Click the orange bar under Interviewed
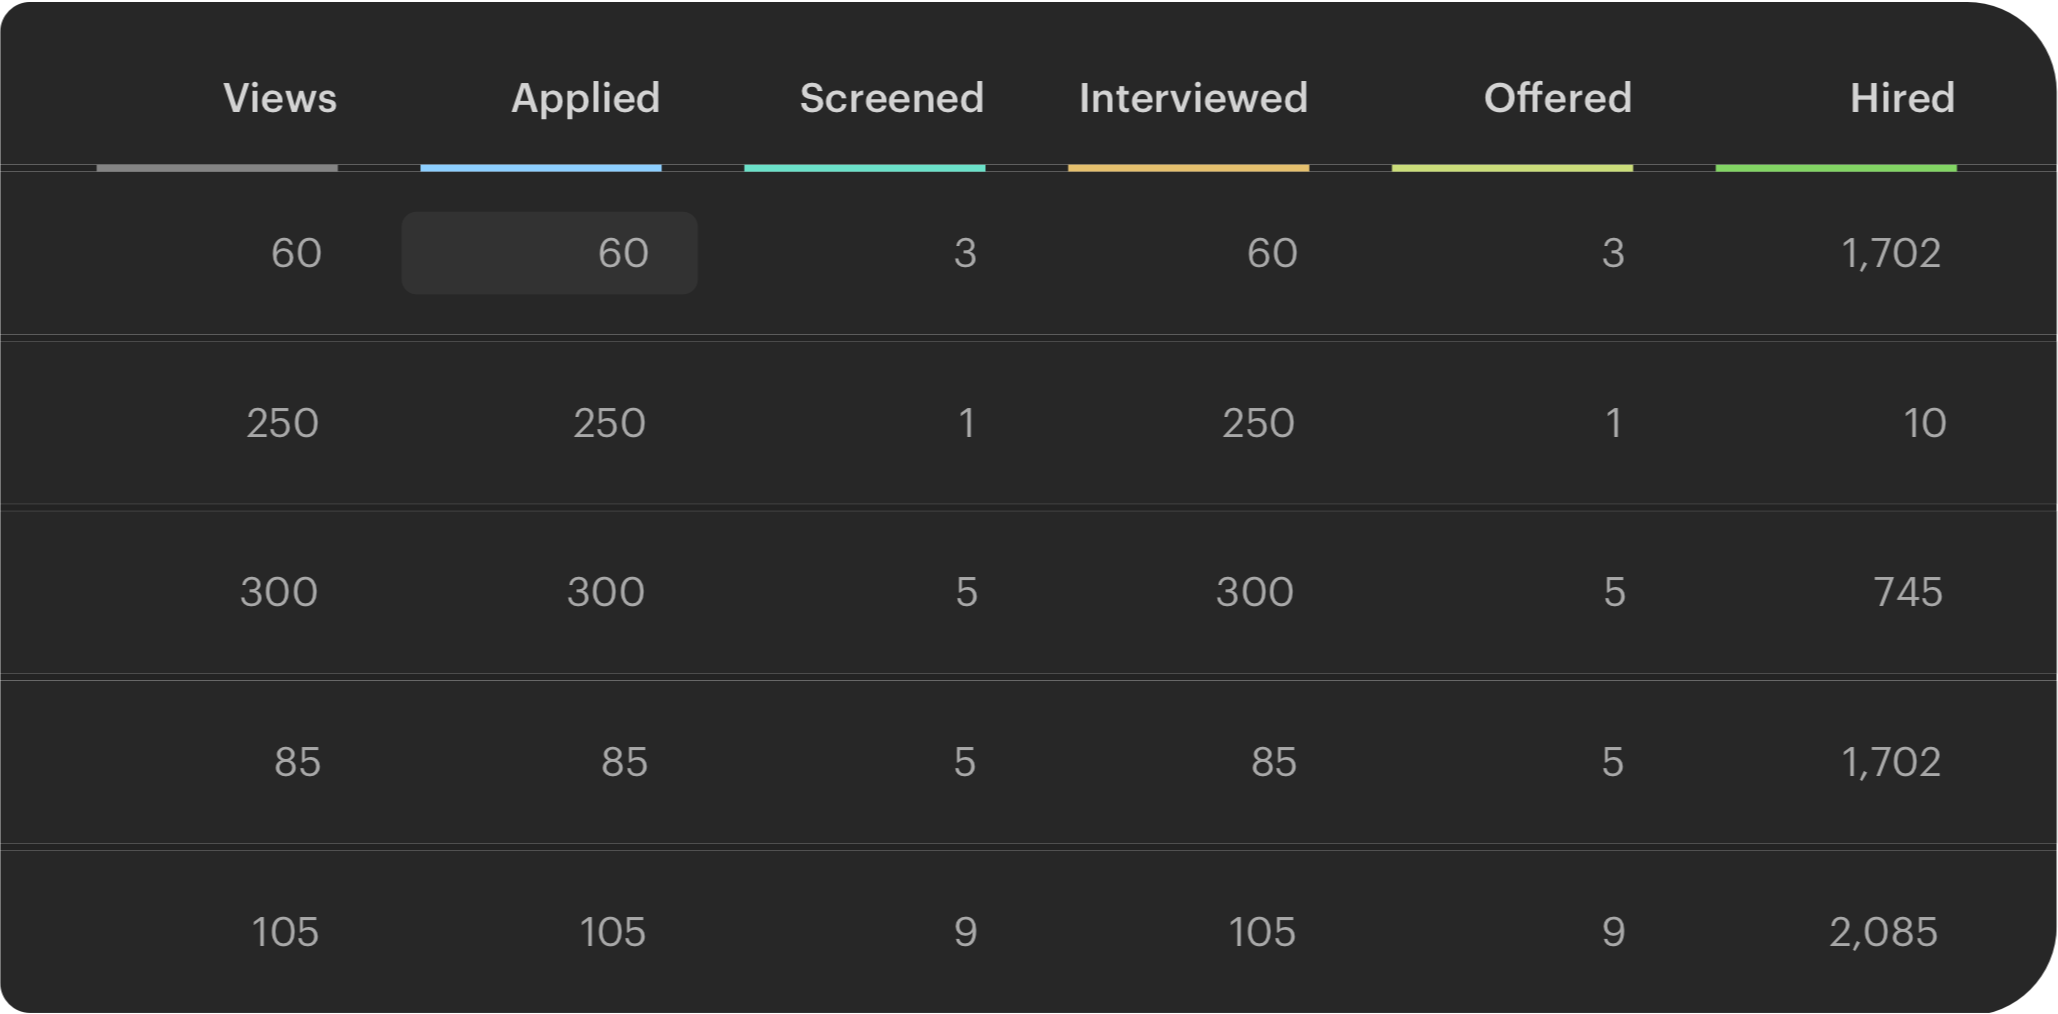This screenshot has width=2058, height=1014. tap(1189, 168)
